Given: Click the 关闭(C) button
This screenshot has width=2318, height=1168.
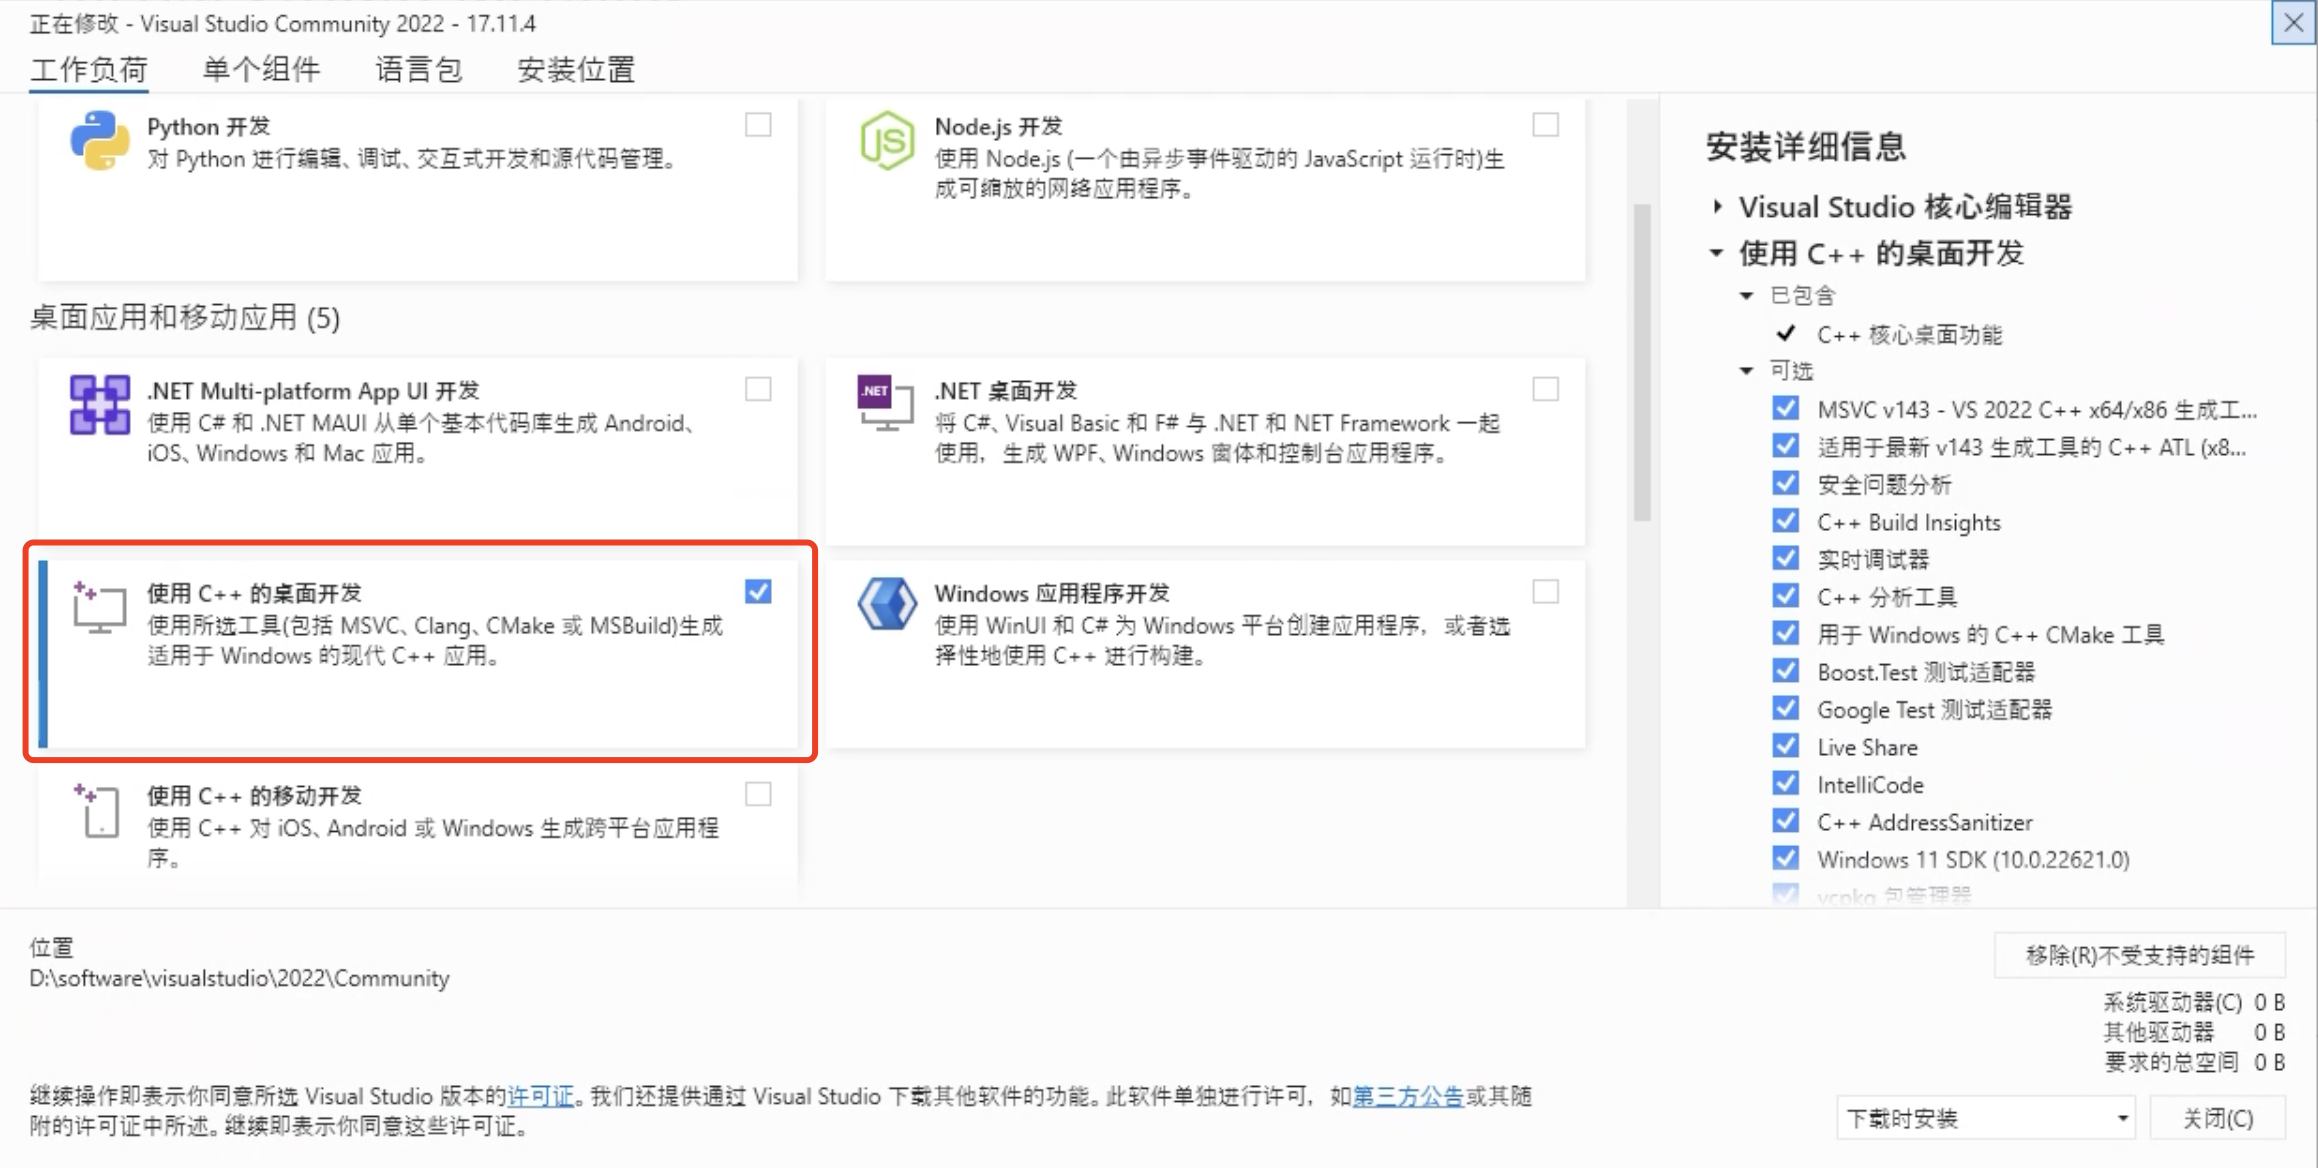Looking at the screenshot, I should pyautogui.click(x=2218, y=1118).
